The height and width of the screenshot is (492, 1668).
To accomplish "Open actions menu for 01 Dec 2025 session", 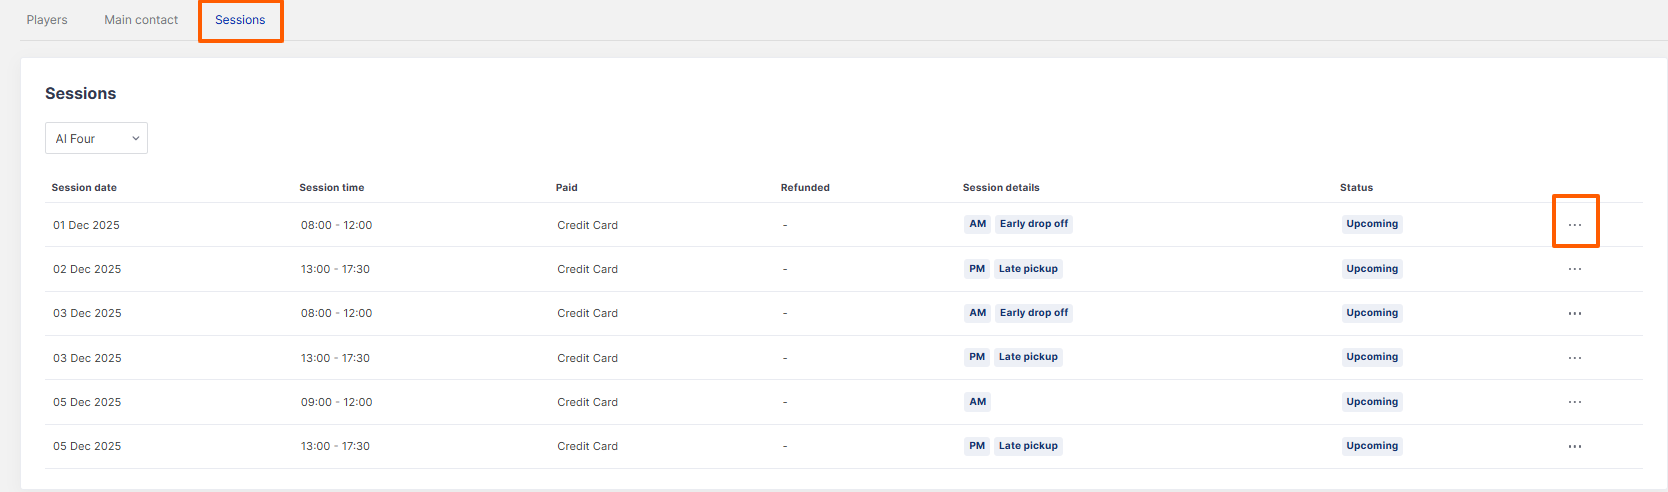I will coord(1575,225).
